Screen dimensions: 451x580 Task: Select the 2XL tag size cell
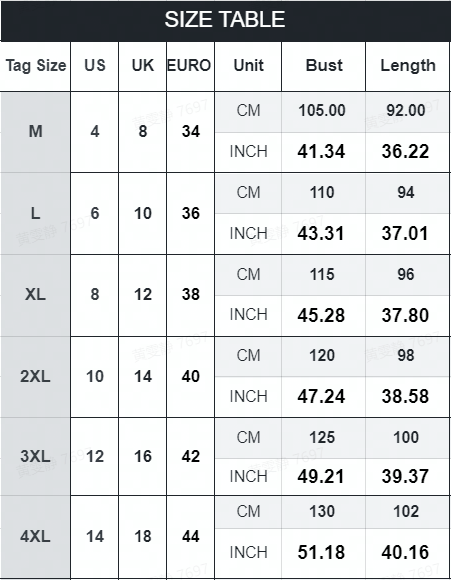tap(36, 377)
